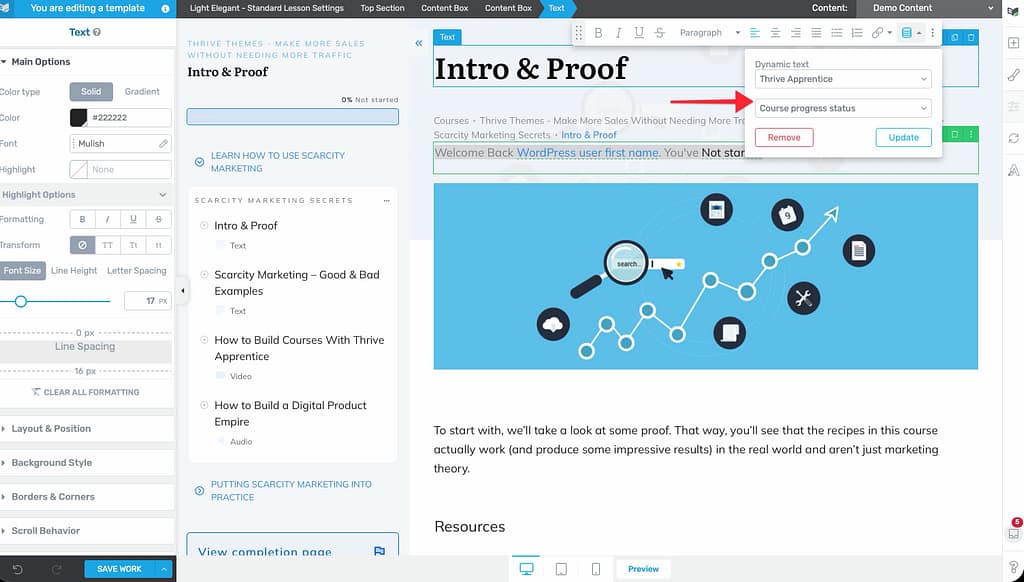Toggle uppercase TT transform option
The width and height of the screenshot is (1024, 582).
tap(108, 245)
